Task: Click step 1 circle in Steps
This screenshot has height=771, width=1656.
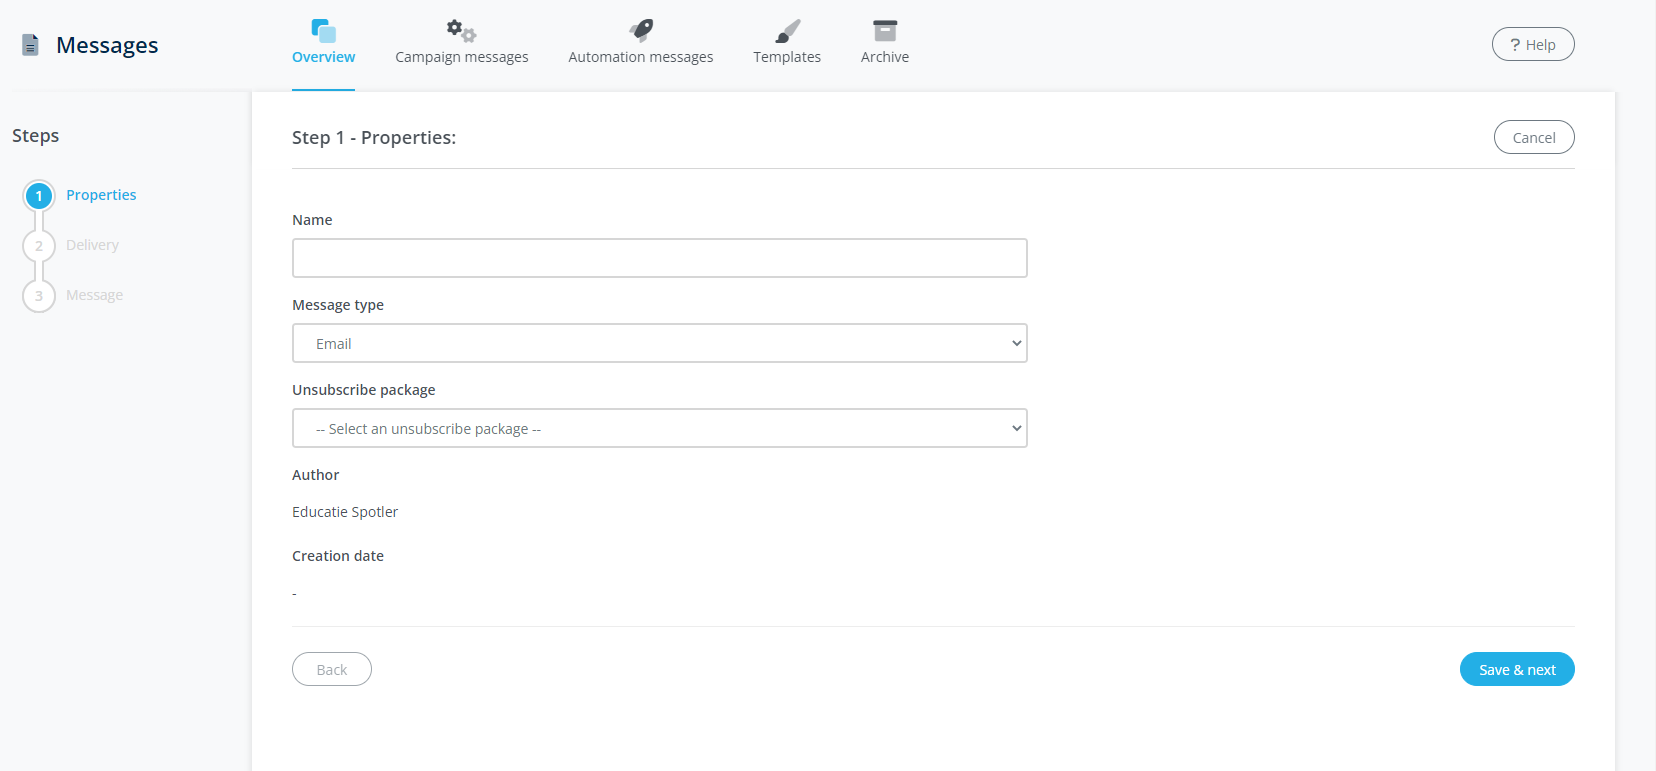Action: click(x=39, y=196)
